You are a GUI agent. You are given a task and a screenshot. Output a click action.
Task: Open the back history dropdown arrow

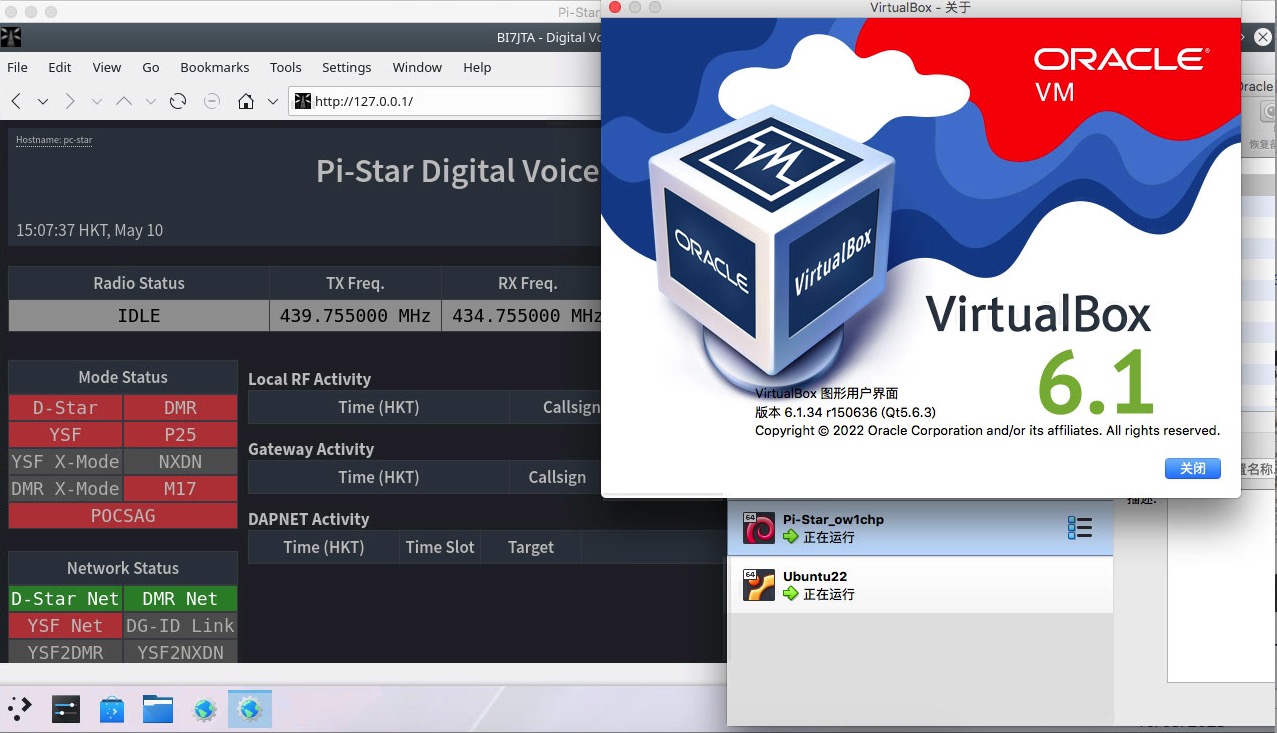43,101
